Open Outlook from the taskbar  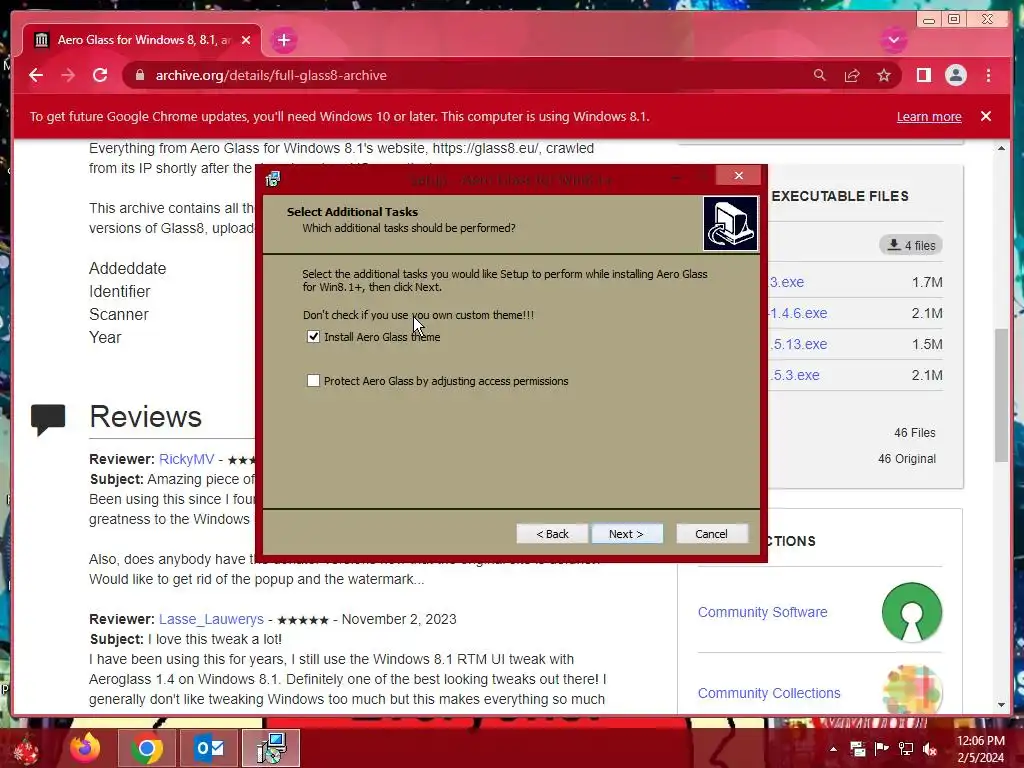[x=209, y=748]
